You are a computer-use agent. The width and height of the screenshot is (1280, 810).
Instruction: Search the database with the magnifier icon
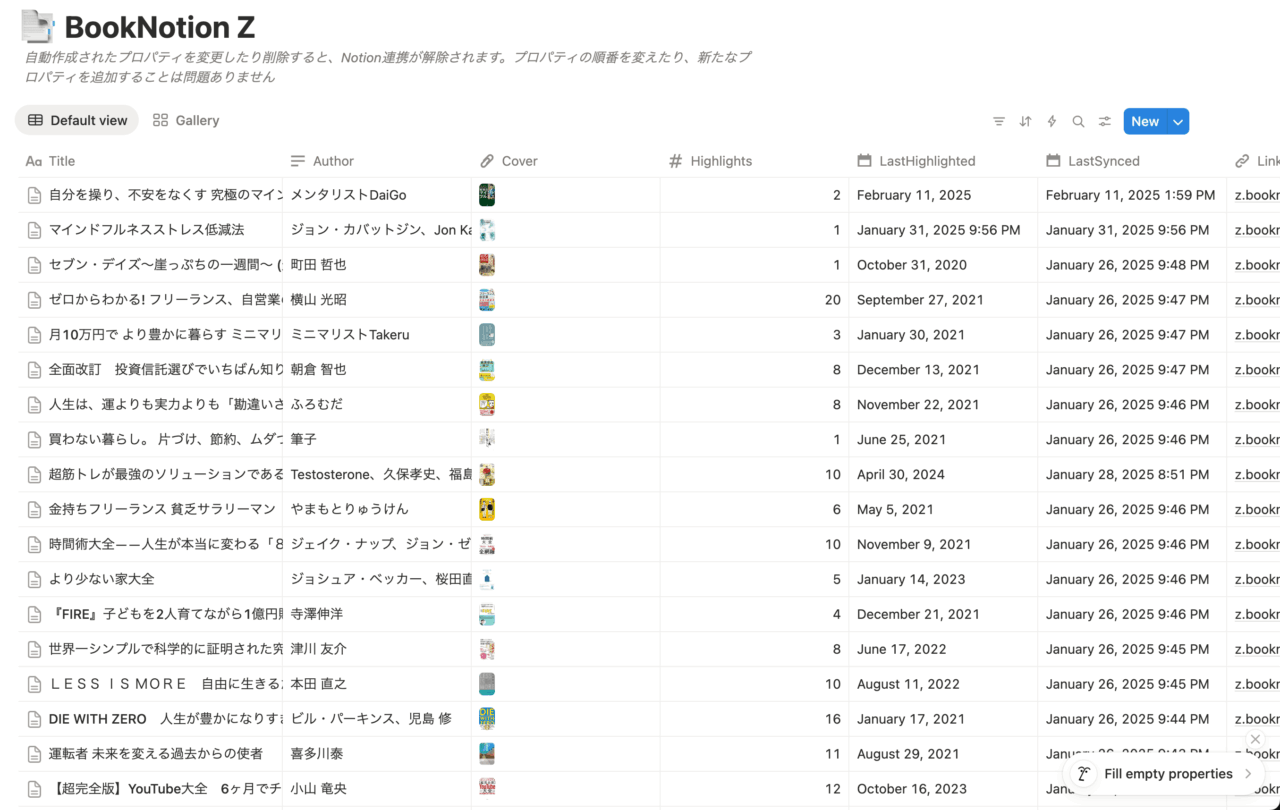coord(1078,121)
